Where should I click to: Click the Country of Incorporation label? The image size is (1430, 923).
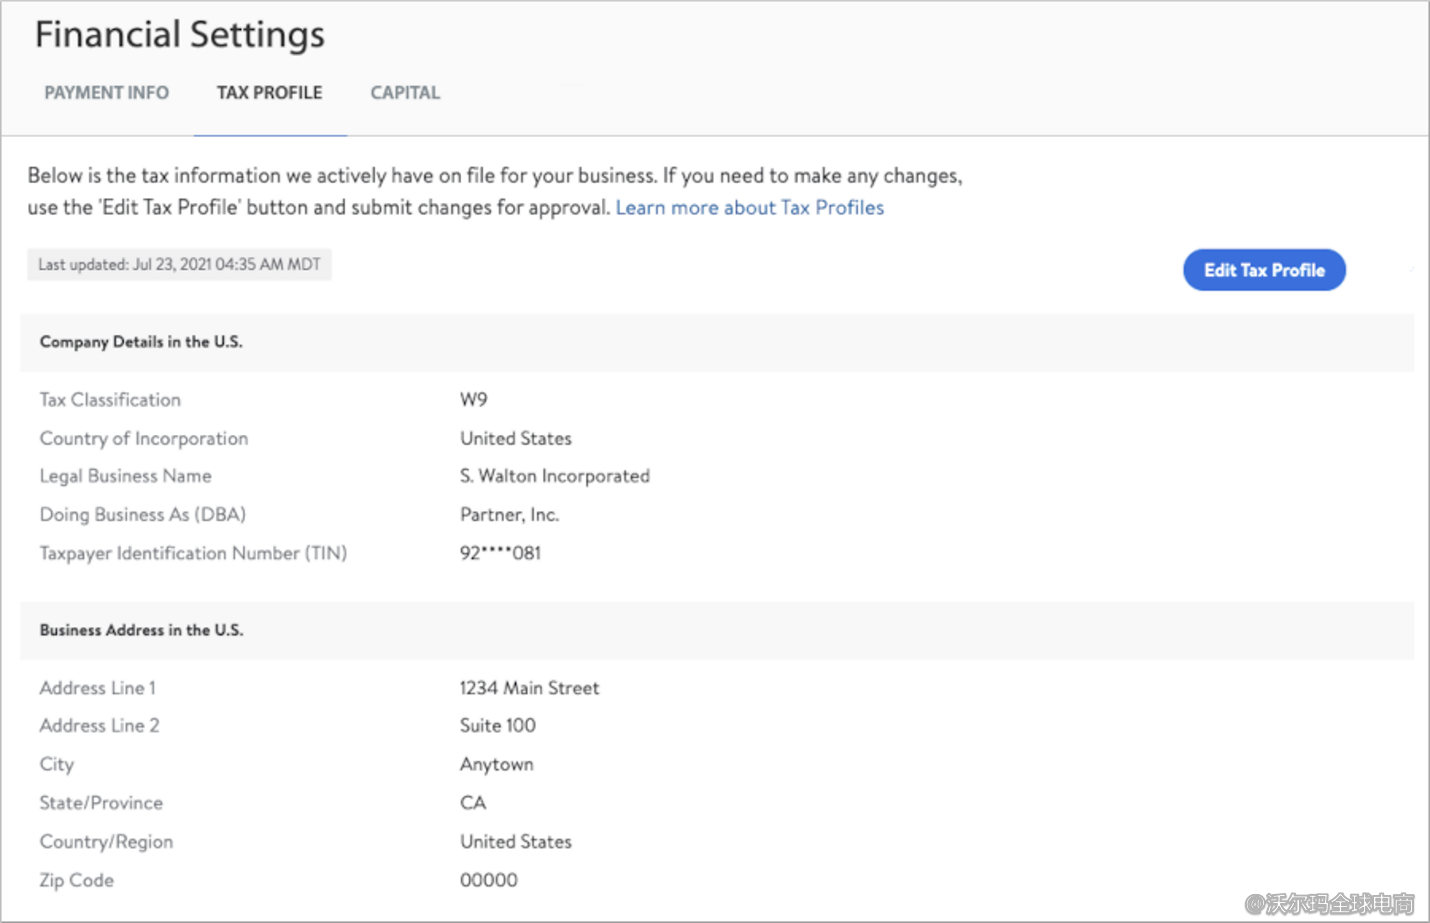144,439
